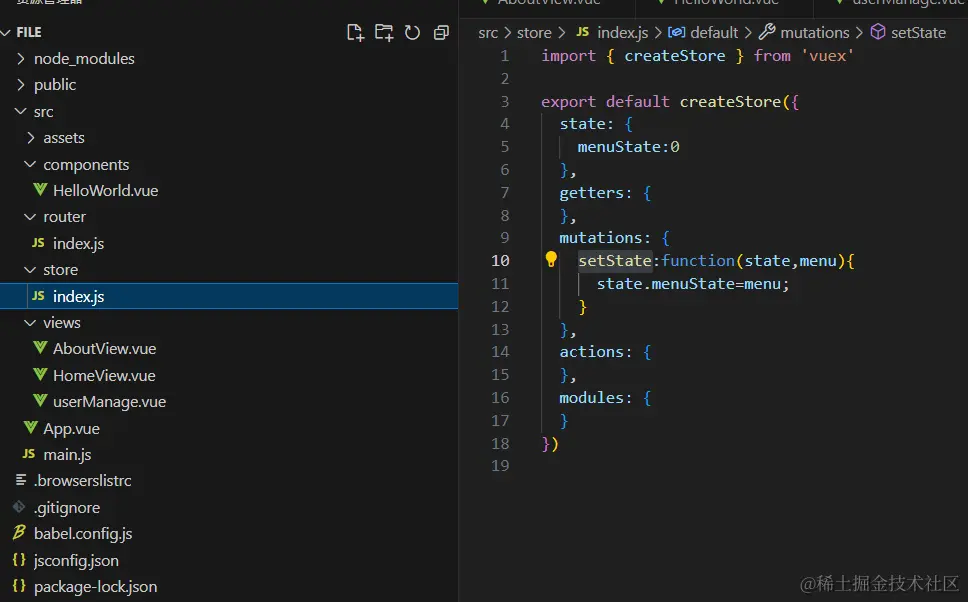The width and height of the screenshot is (968, 602).
Task: Click menuState:0 on line 5
Action: click(628, 147)
